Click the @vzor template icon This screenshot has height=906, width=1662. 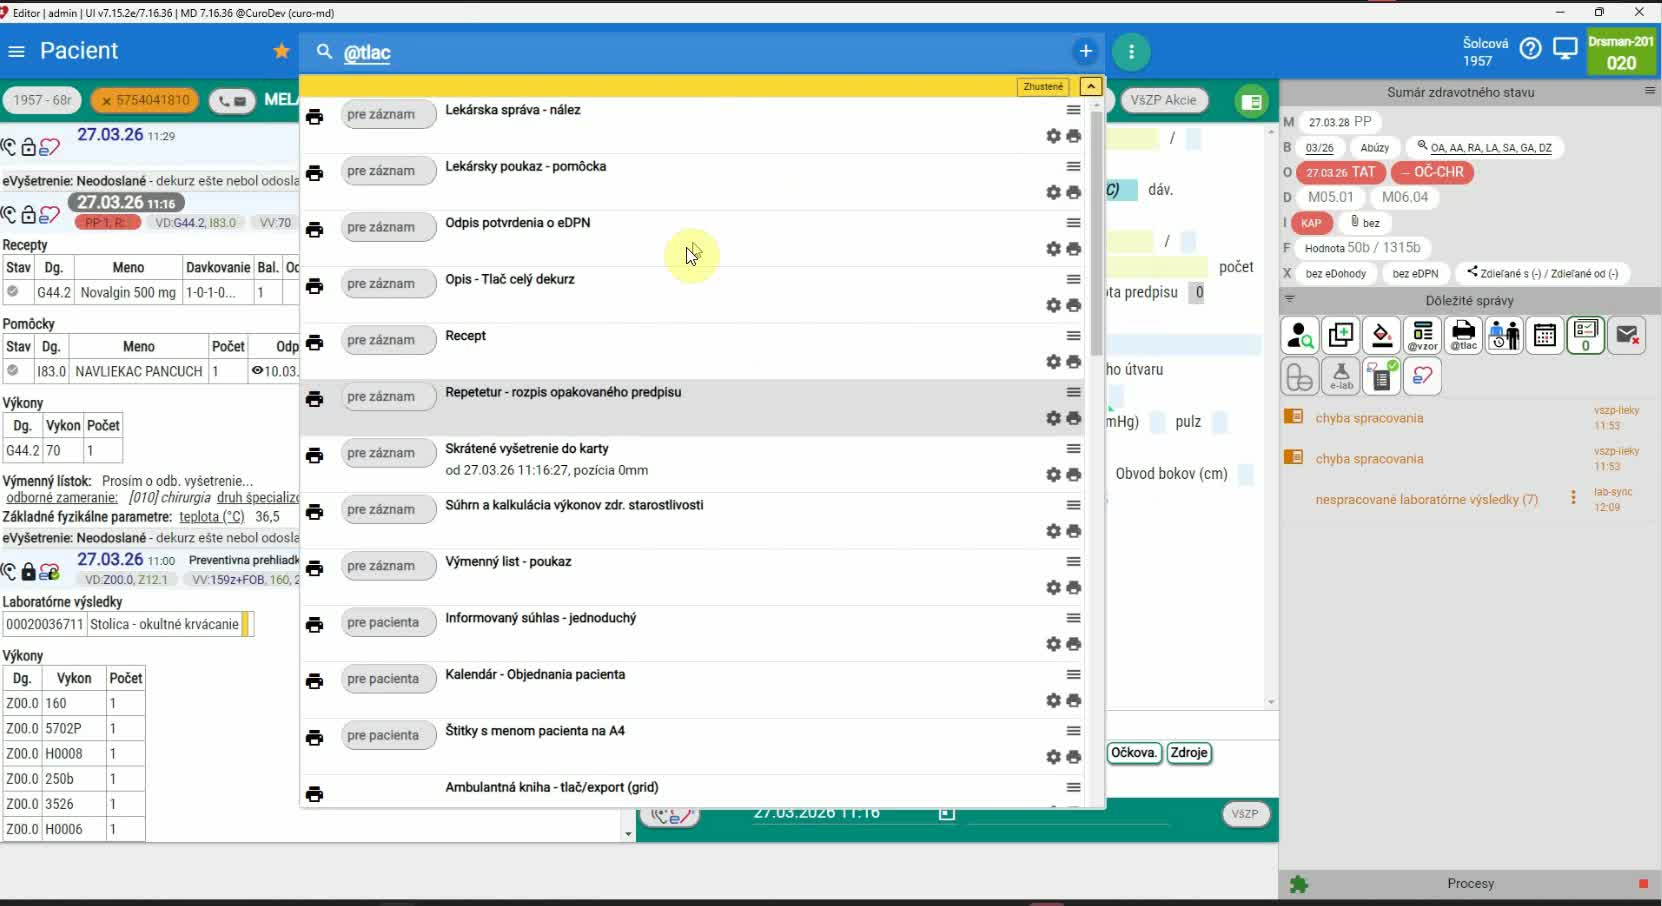(1422, 336)
